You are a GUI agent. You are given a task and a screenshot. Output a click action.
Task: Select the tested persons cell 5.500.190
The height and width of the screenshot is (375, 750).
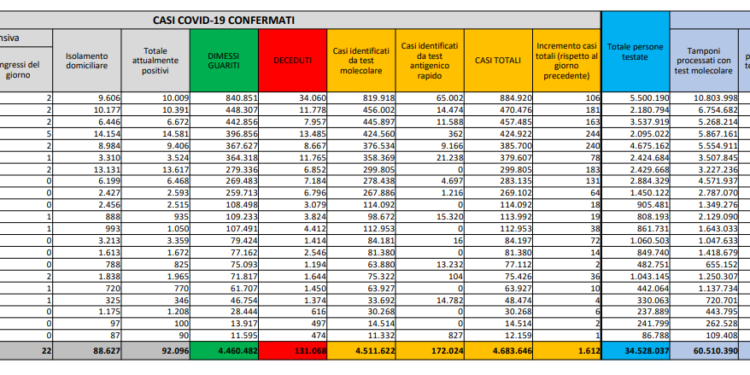(635, 98)
